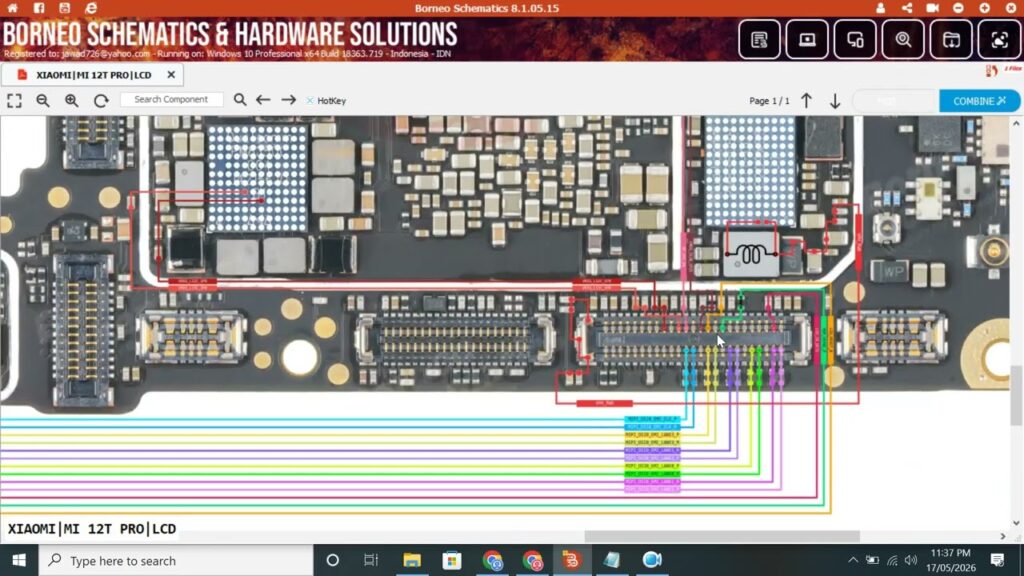Click the horizontal scrollbar thumb
The image size is (1024, 576).
(722, 536)
